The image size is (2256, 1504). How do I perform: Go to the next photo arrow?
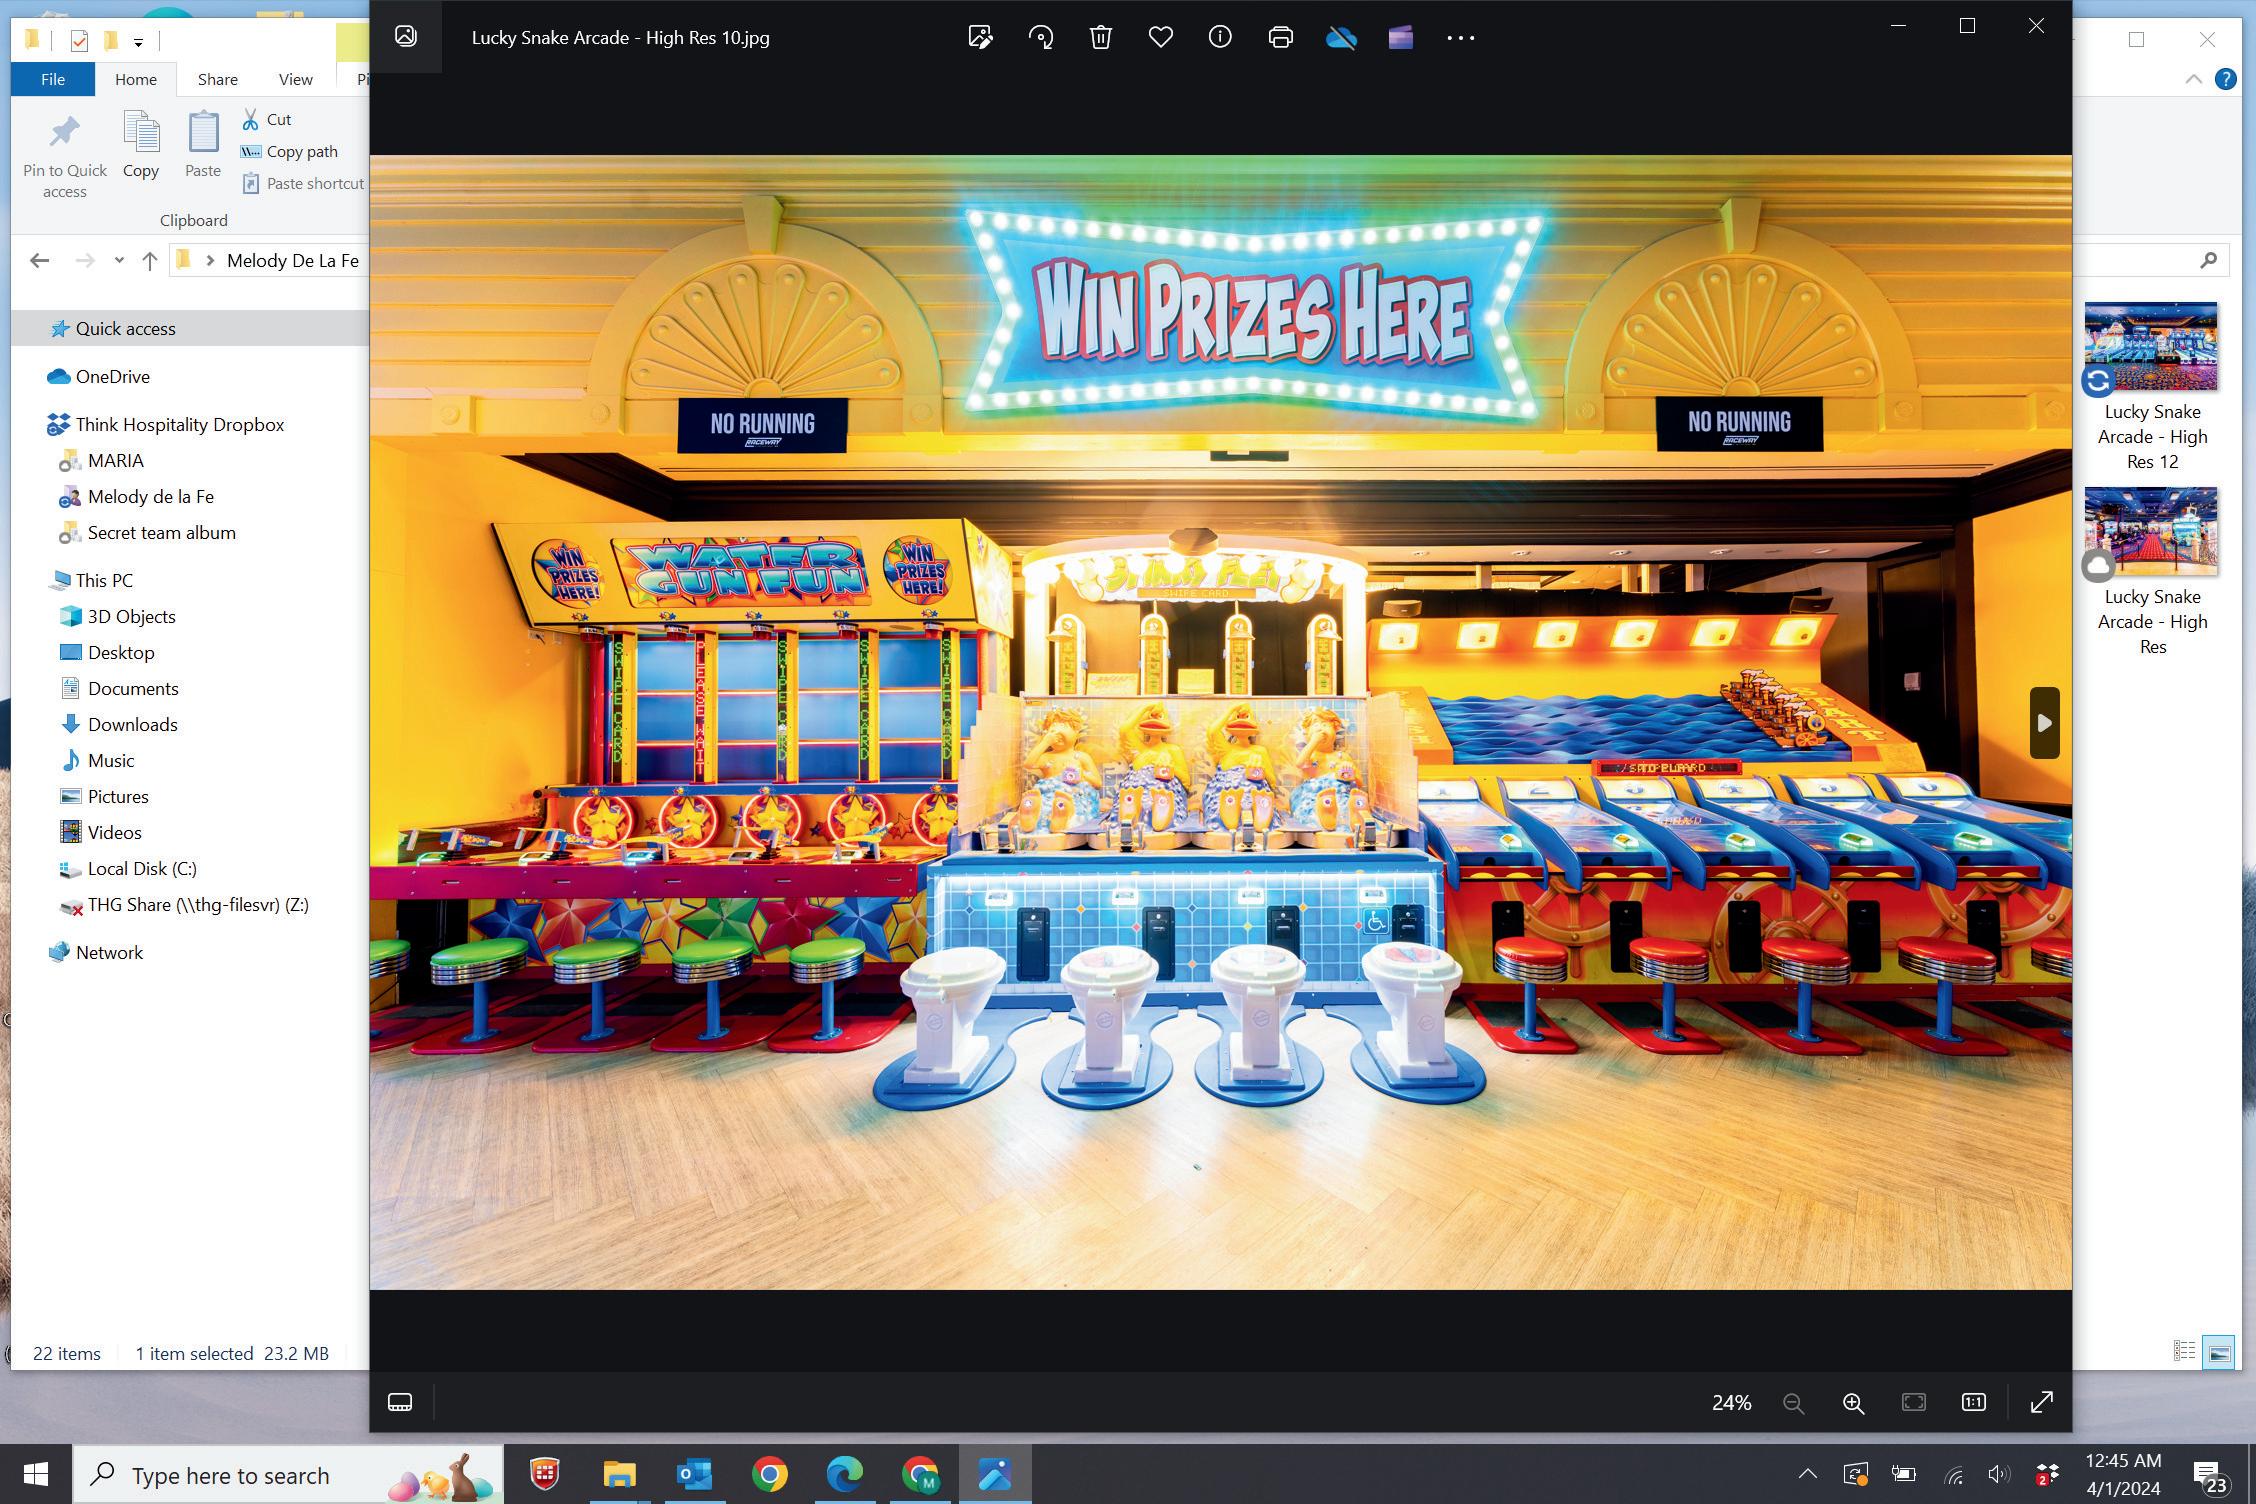click(2044, 722)
